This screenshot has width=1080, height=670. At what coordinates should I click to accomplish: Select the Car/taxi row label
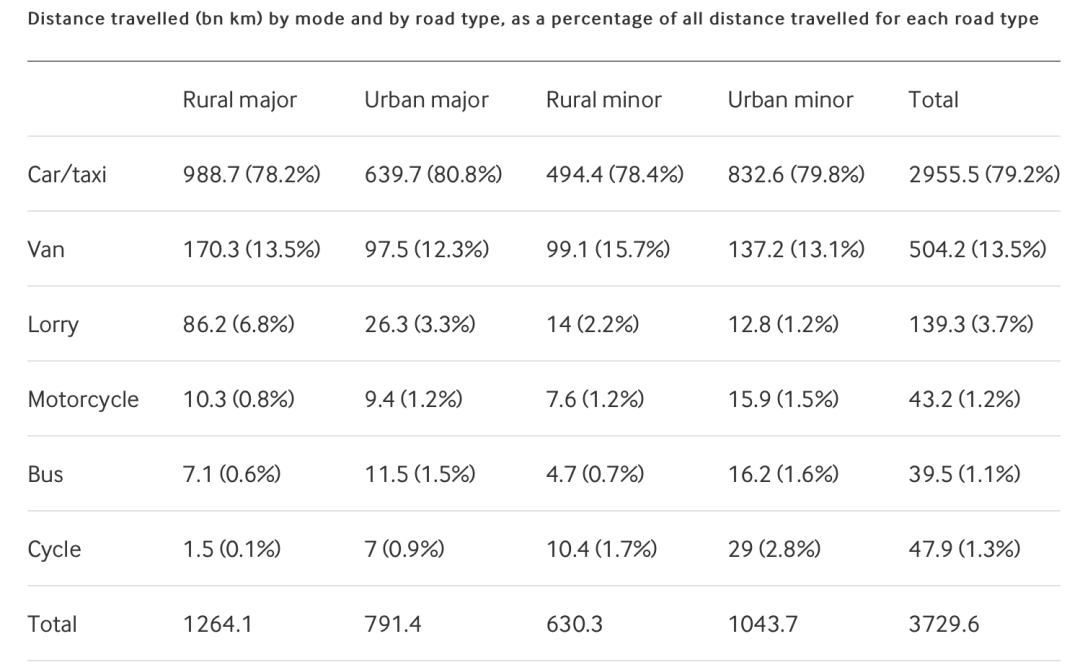point(67,175)
